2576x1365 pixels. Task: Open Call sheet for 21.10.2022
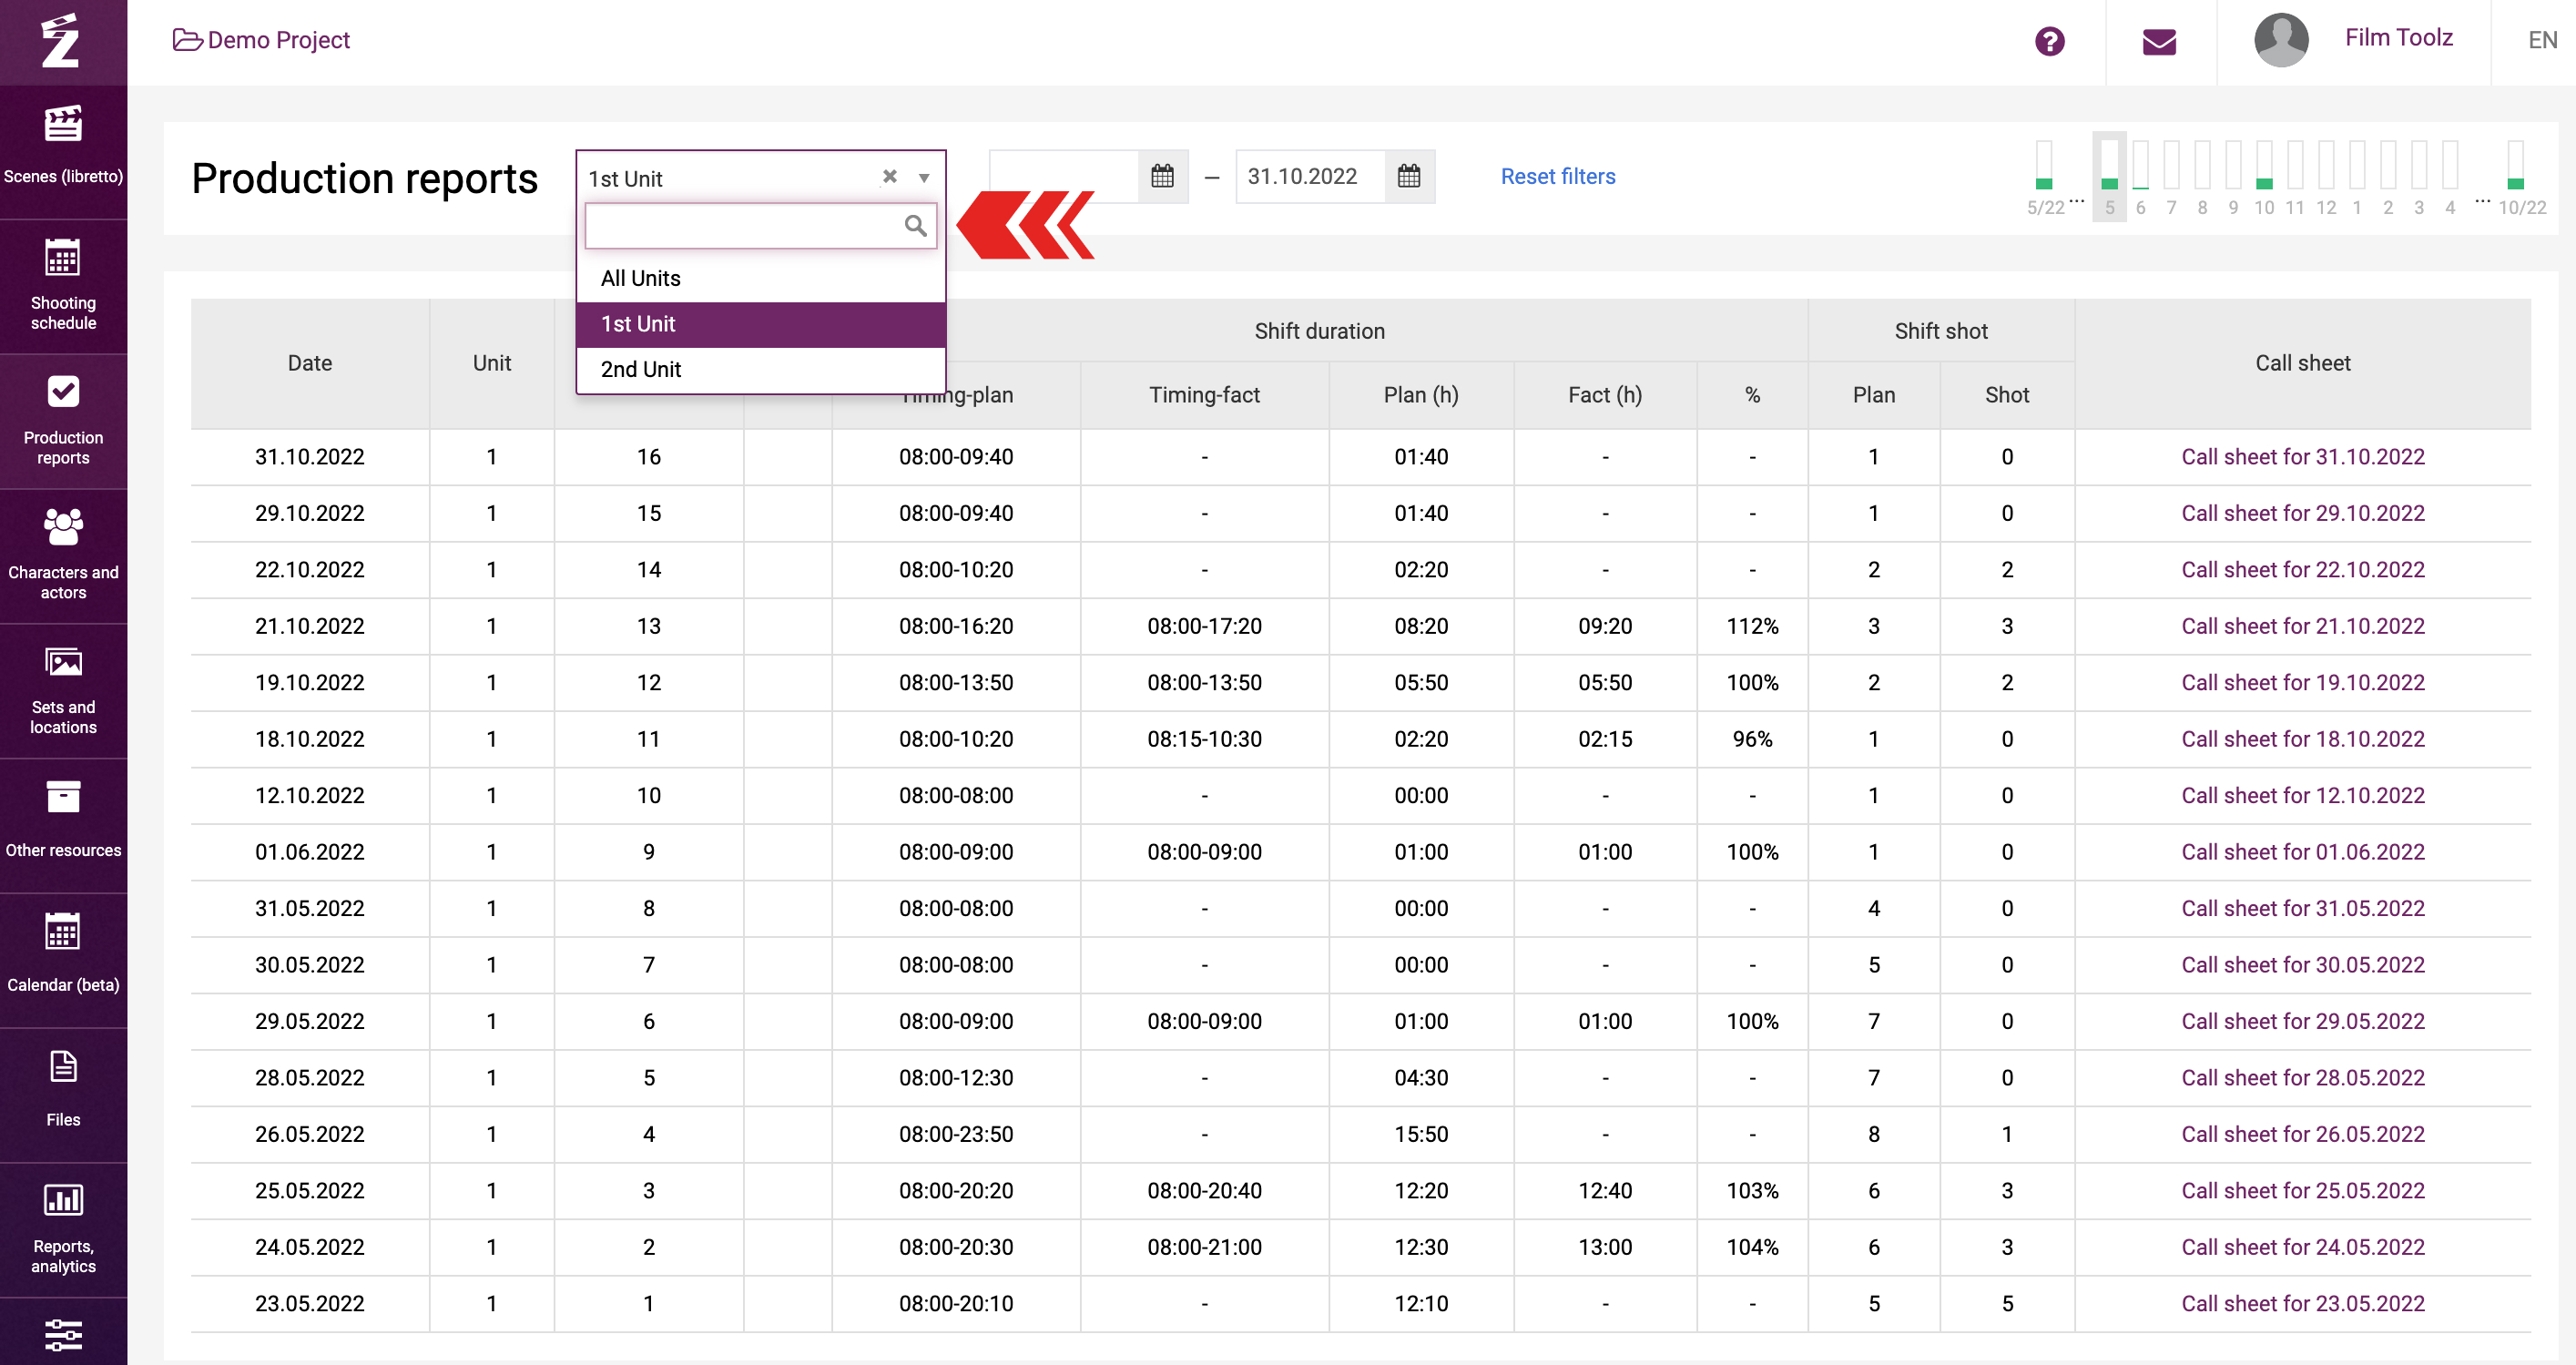pos(2302,626)
